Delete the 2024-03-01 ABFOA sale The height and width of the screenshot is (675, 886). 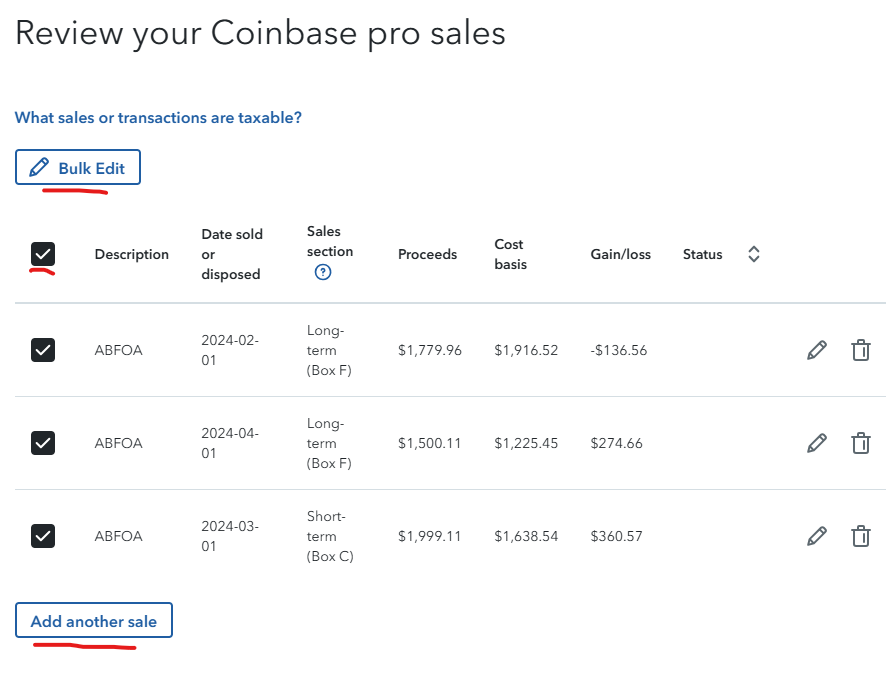[861, 536]
